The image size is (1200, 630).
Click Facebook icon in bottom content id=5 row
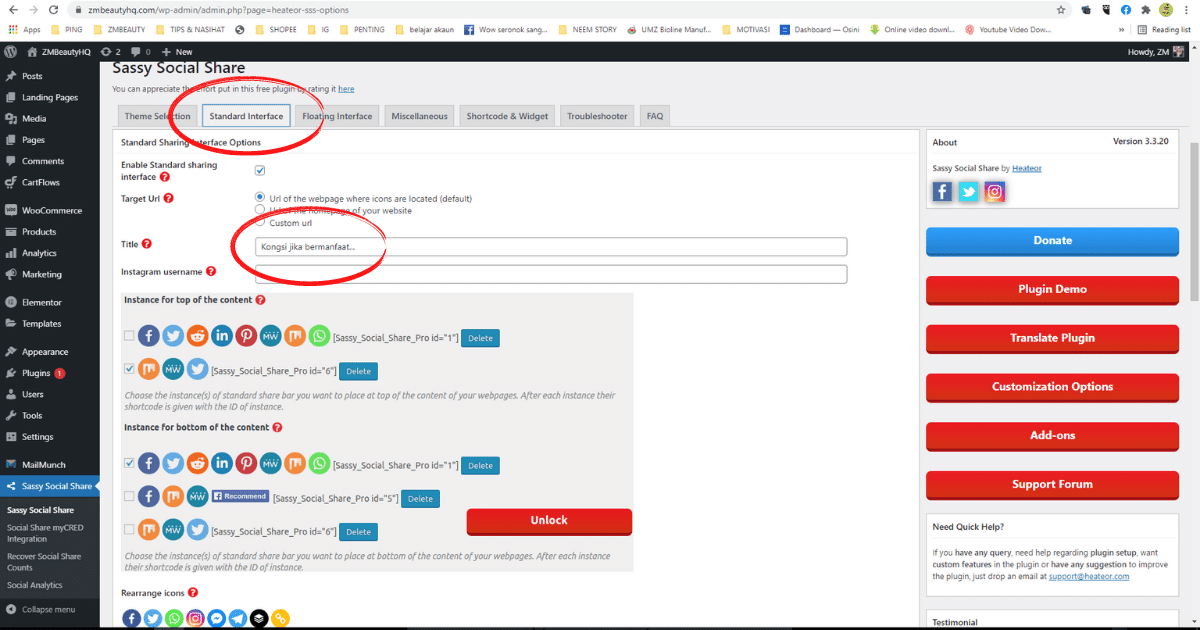(x=148, y=496)
